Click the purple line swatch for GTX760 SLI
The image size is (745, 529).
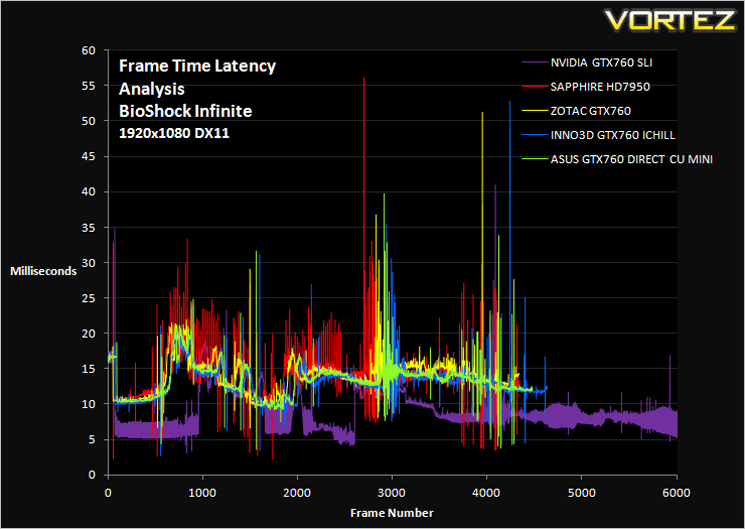(535, 63)
